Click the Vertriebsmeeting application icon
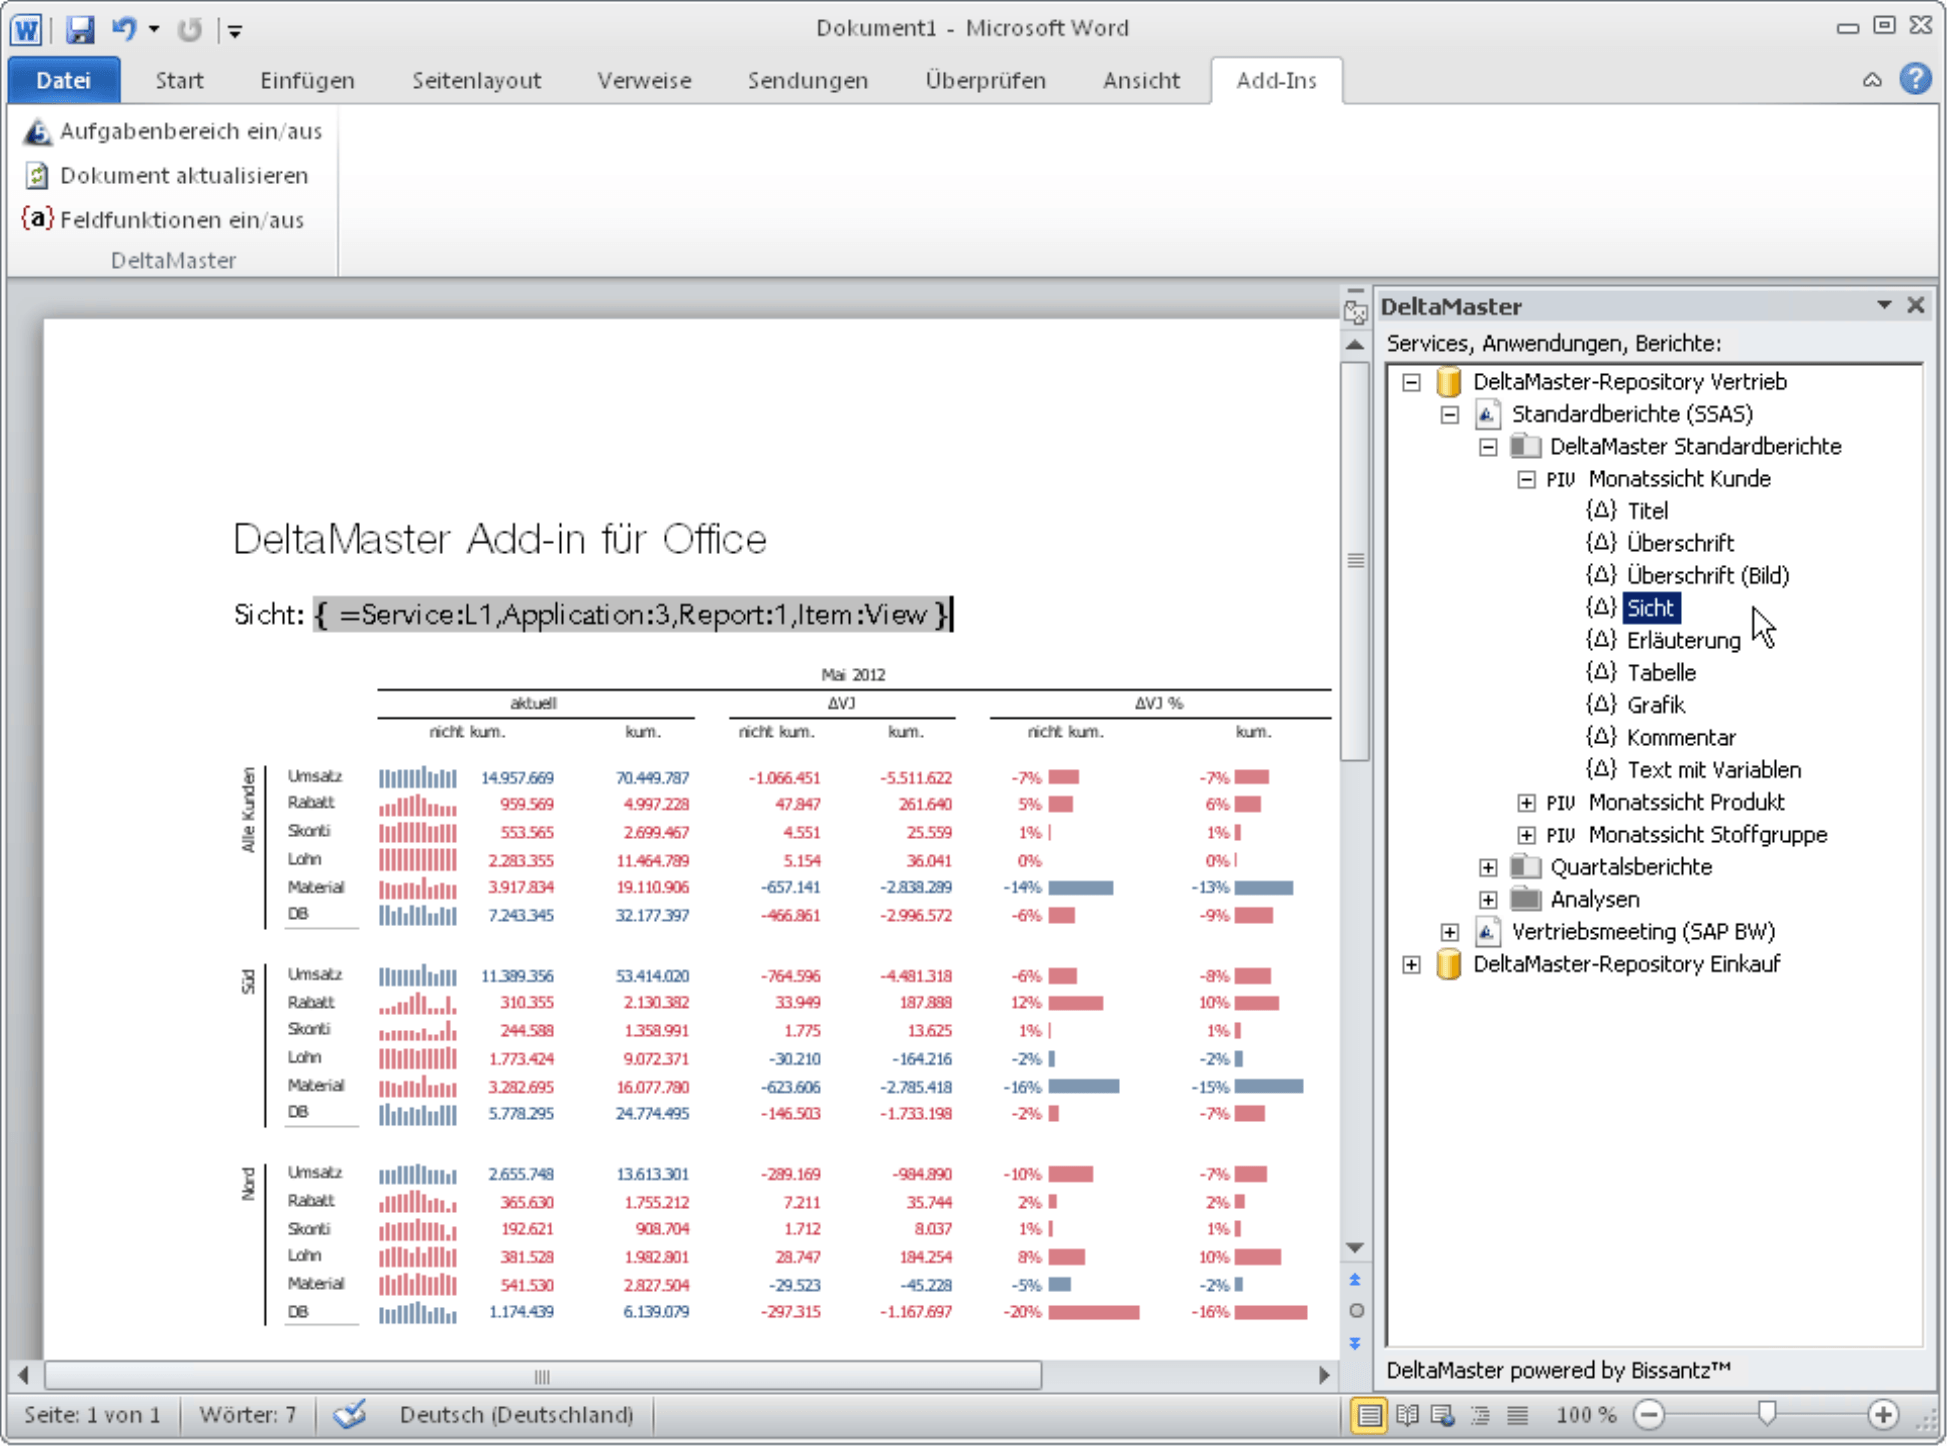This screenshot has height=1446, width=1947. [x=1487, y=931]
